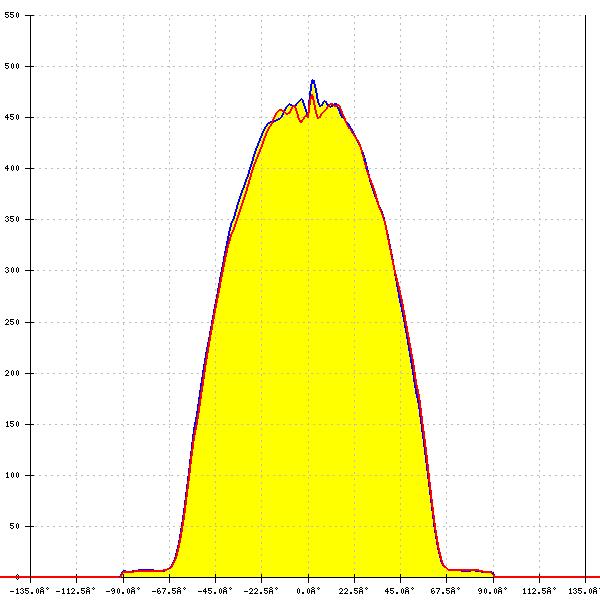Viewport: 600px width, 600px height.
Task: Select the -112.5° x-axis label
Action: point(75,591)
